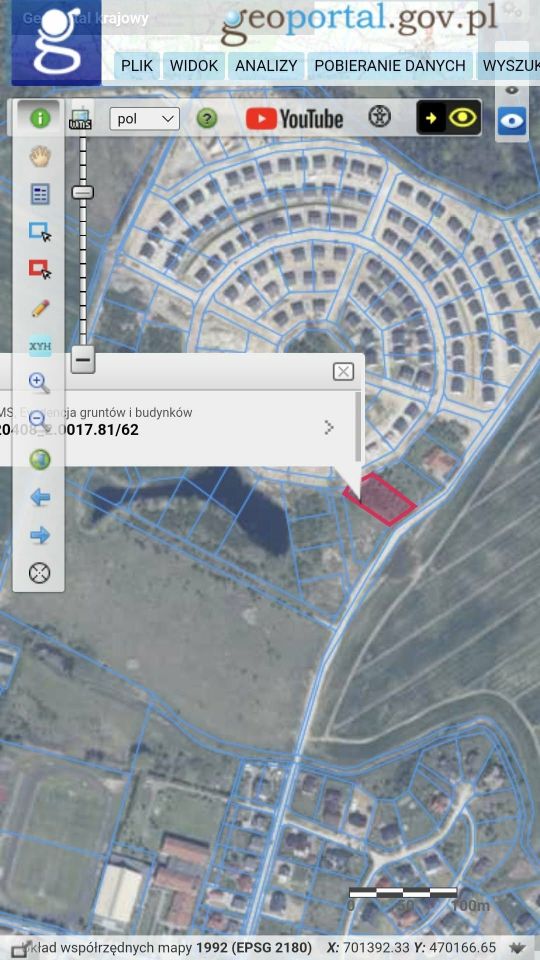Image resolution: width=540 pixels, height=960 pixels.
Task: Activate the hand pan tool
Action: point(40,156)
